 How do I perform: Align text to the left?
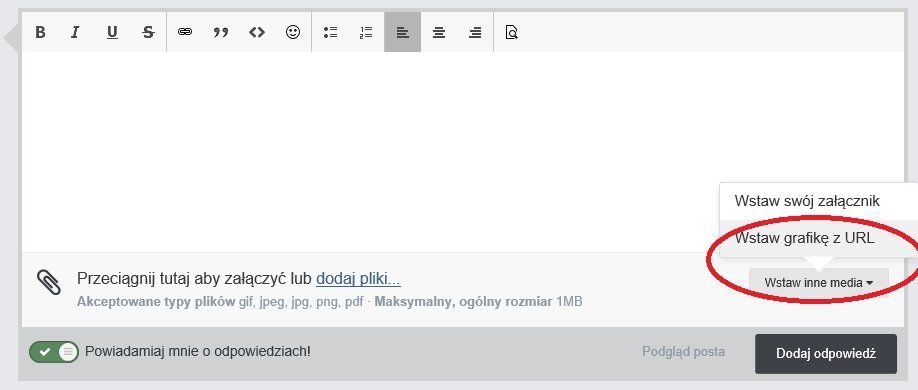coord(402,32)
